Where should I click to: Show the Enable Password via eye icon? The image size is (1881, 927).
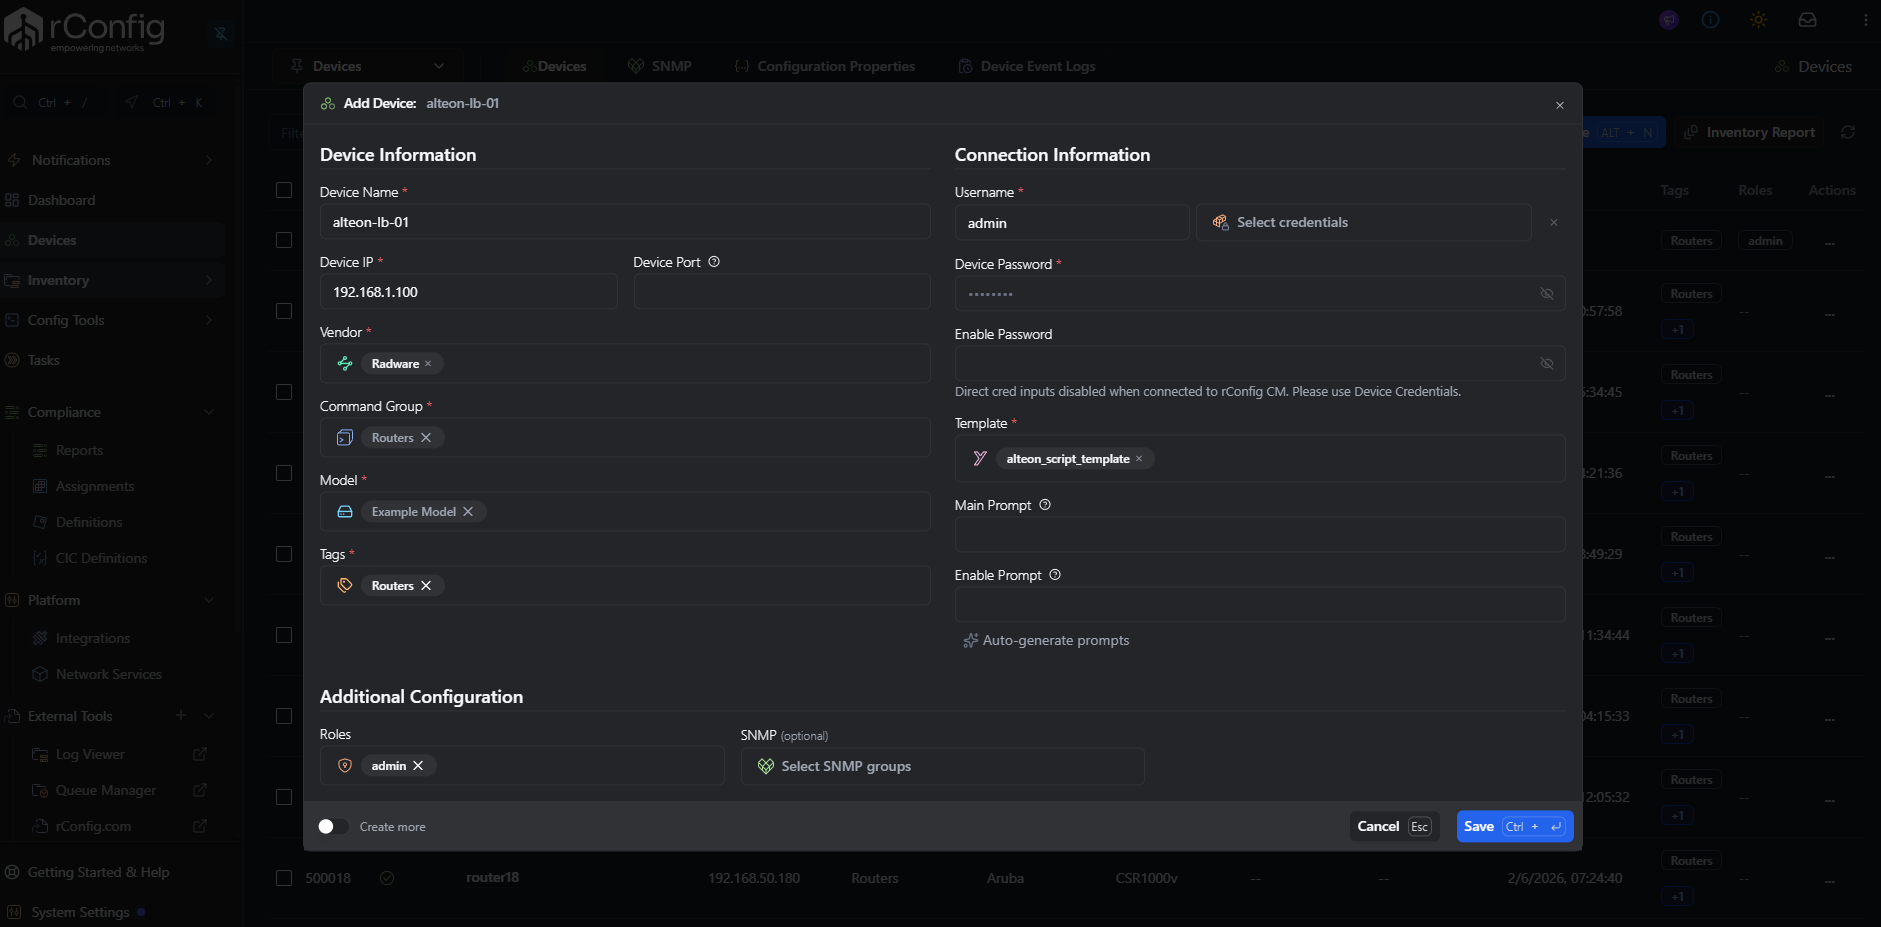(1546, 363)
